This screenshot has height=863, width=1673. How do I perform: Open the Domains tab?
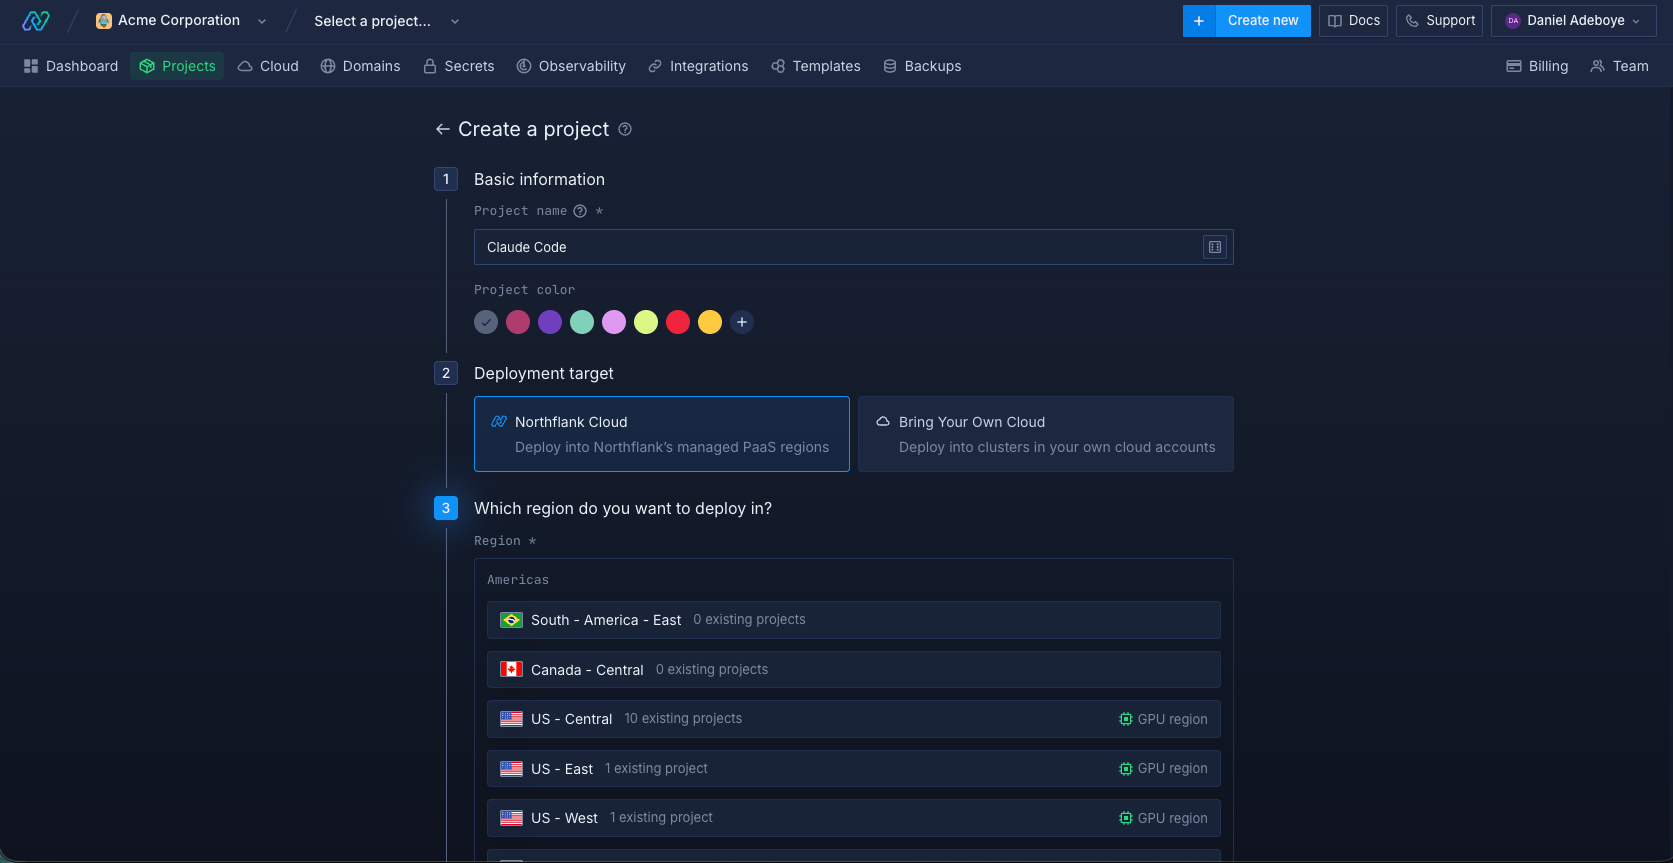click(360, 66)
